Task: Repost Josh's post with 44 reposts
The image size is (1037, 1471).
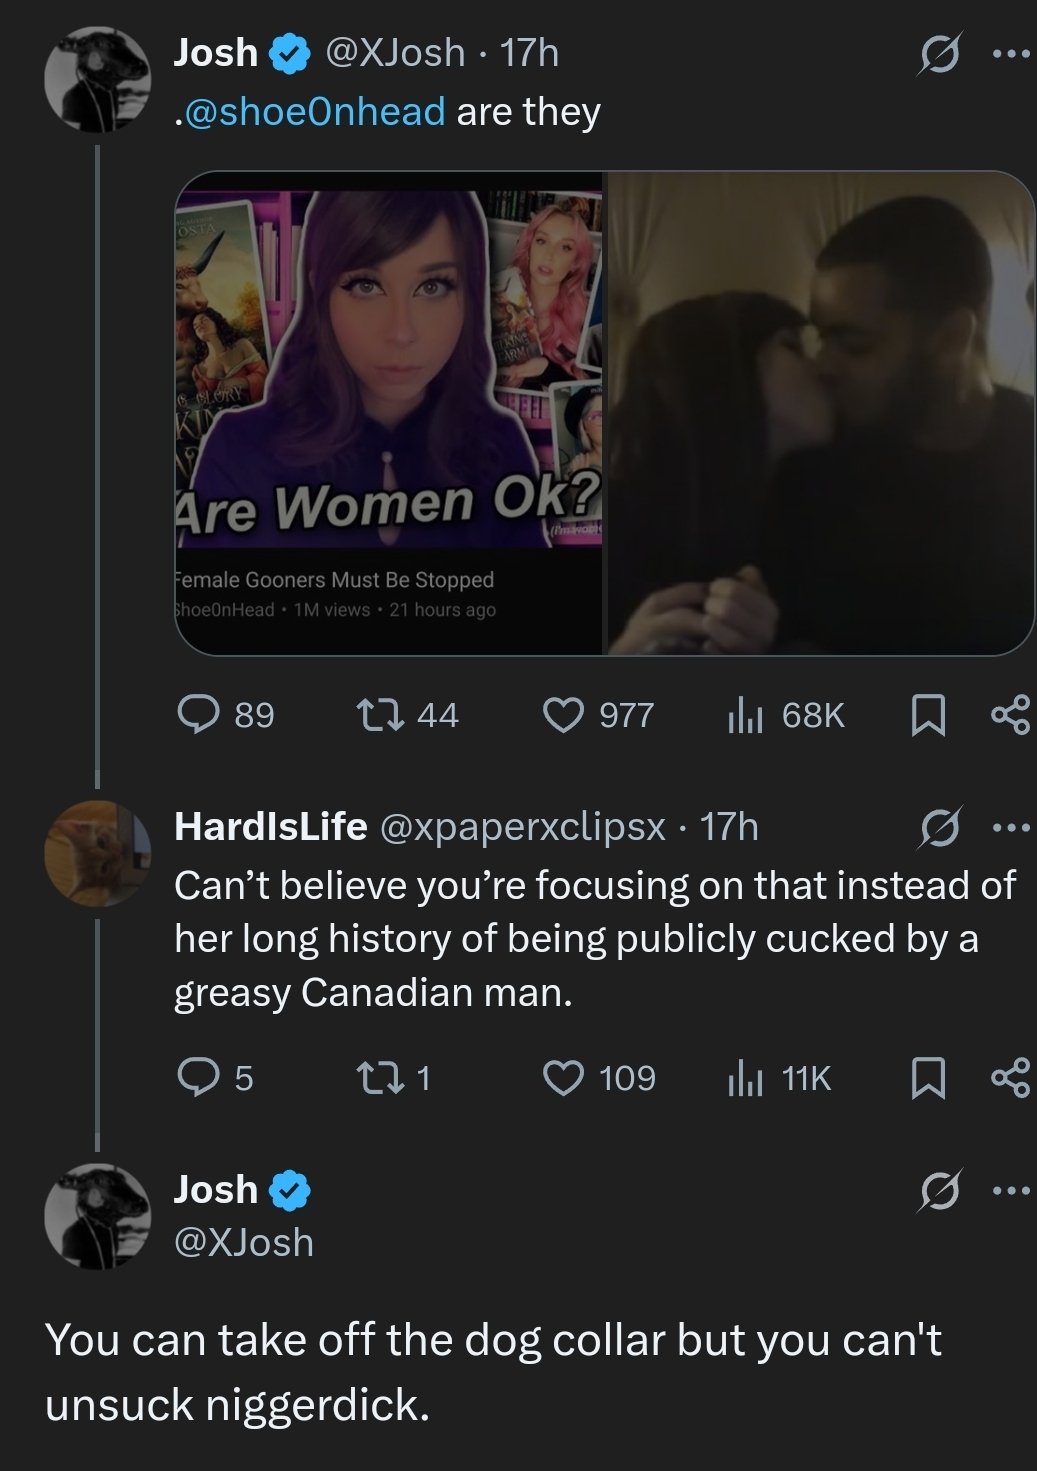Action: tap(380, 714)
